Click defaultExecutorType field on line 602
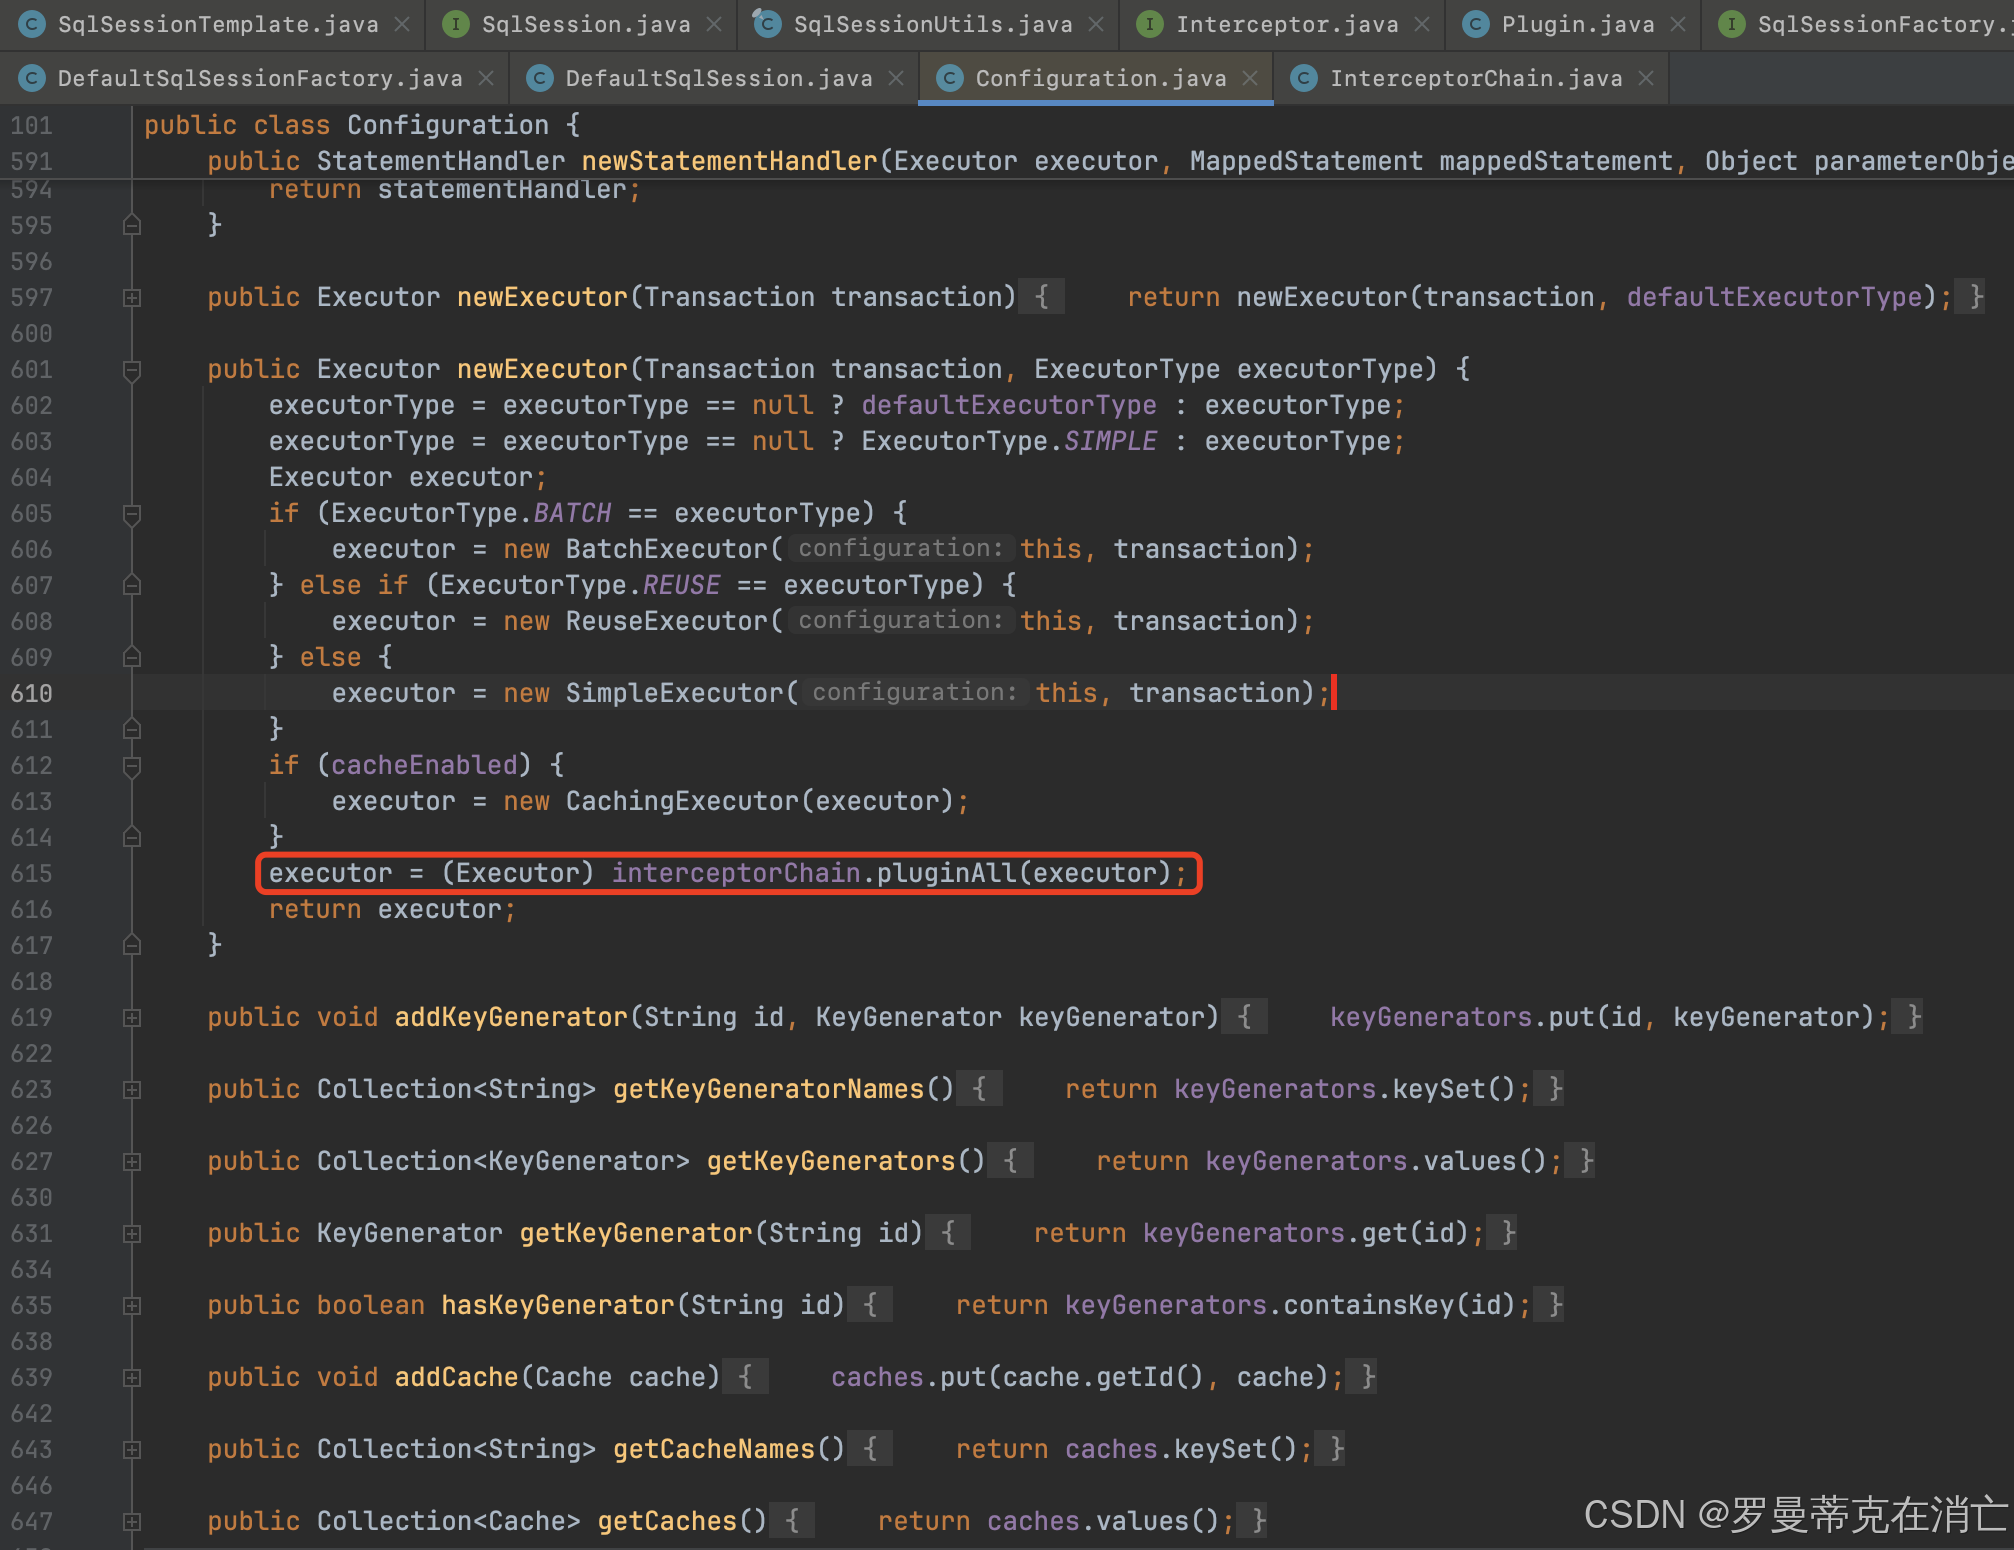Viewport: 2014px width, 1550px height. [x=1009, y=405]
